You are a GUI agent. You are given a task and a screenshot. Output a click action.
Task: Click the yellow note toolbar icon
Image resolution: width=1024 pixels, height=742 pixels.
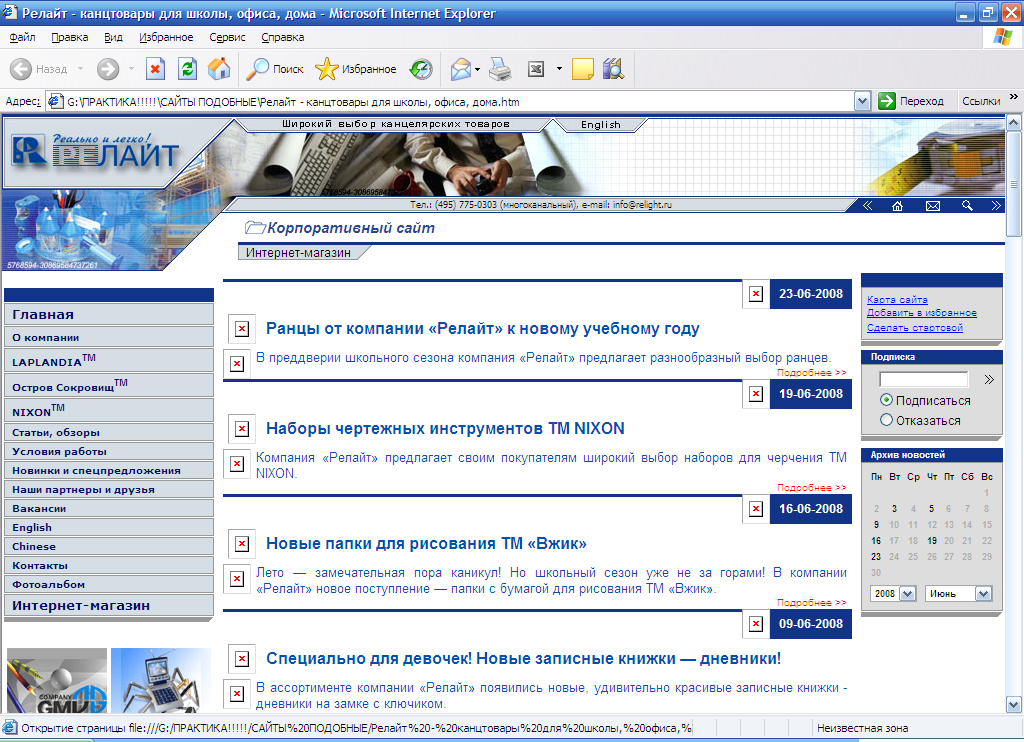(x=583, y=69)
